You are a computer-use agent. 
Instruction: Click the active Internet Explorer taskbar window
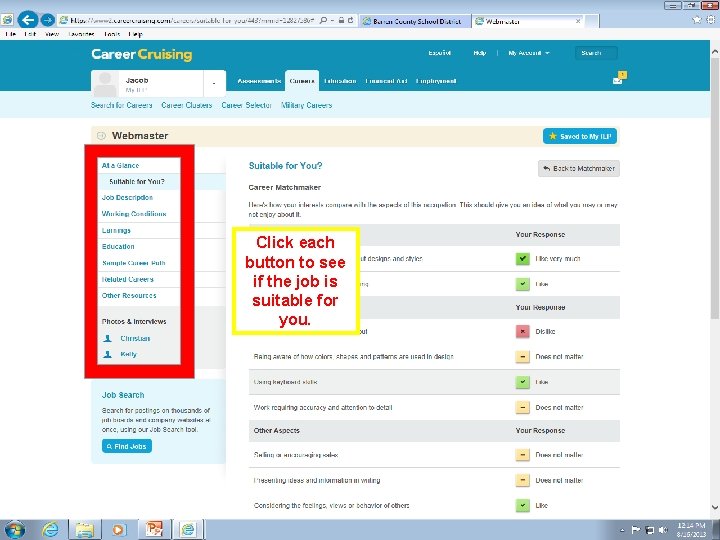188,529
